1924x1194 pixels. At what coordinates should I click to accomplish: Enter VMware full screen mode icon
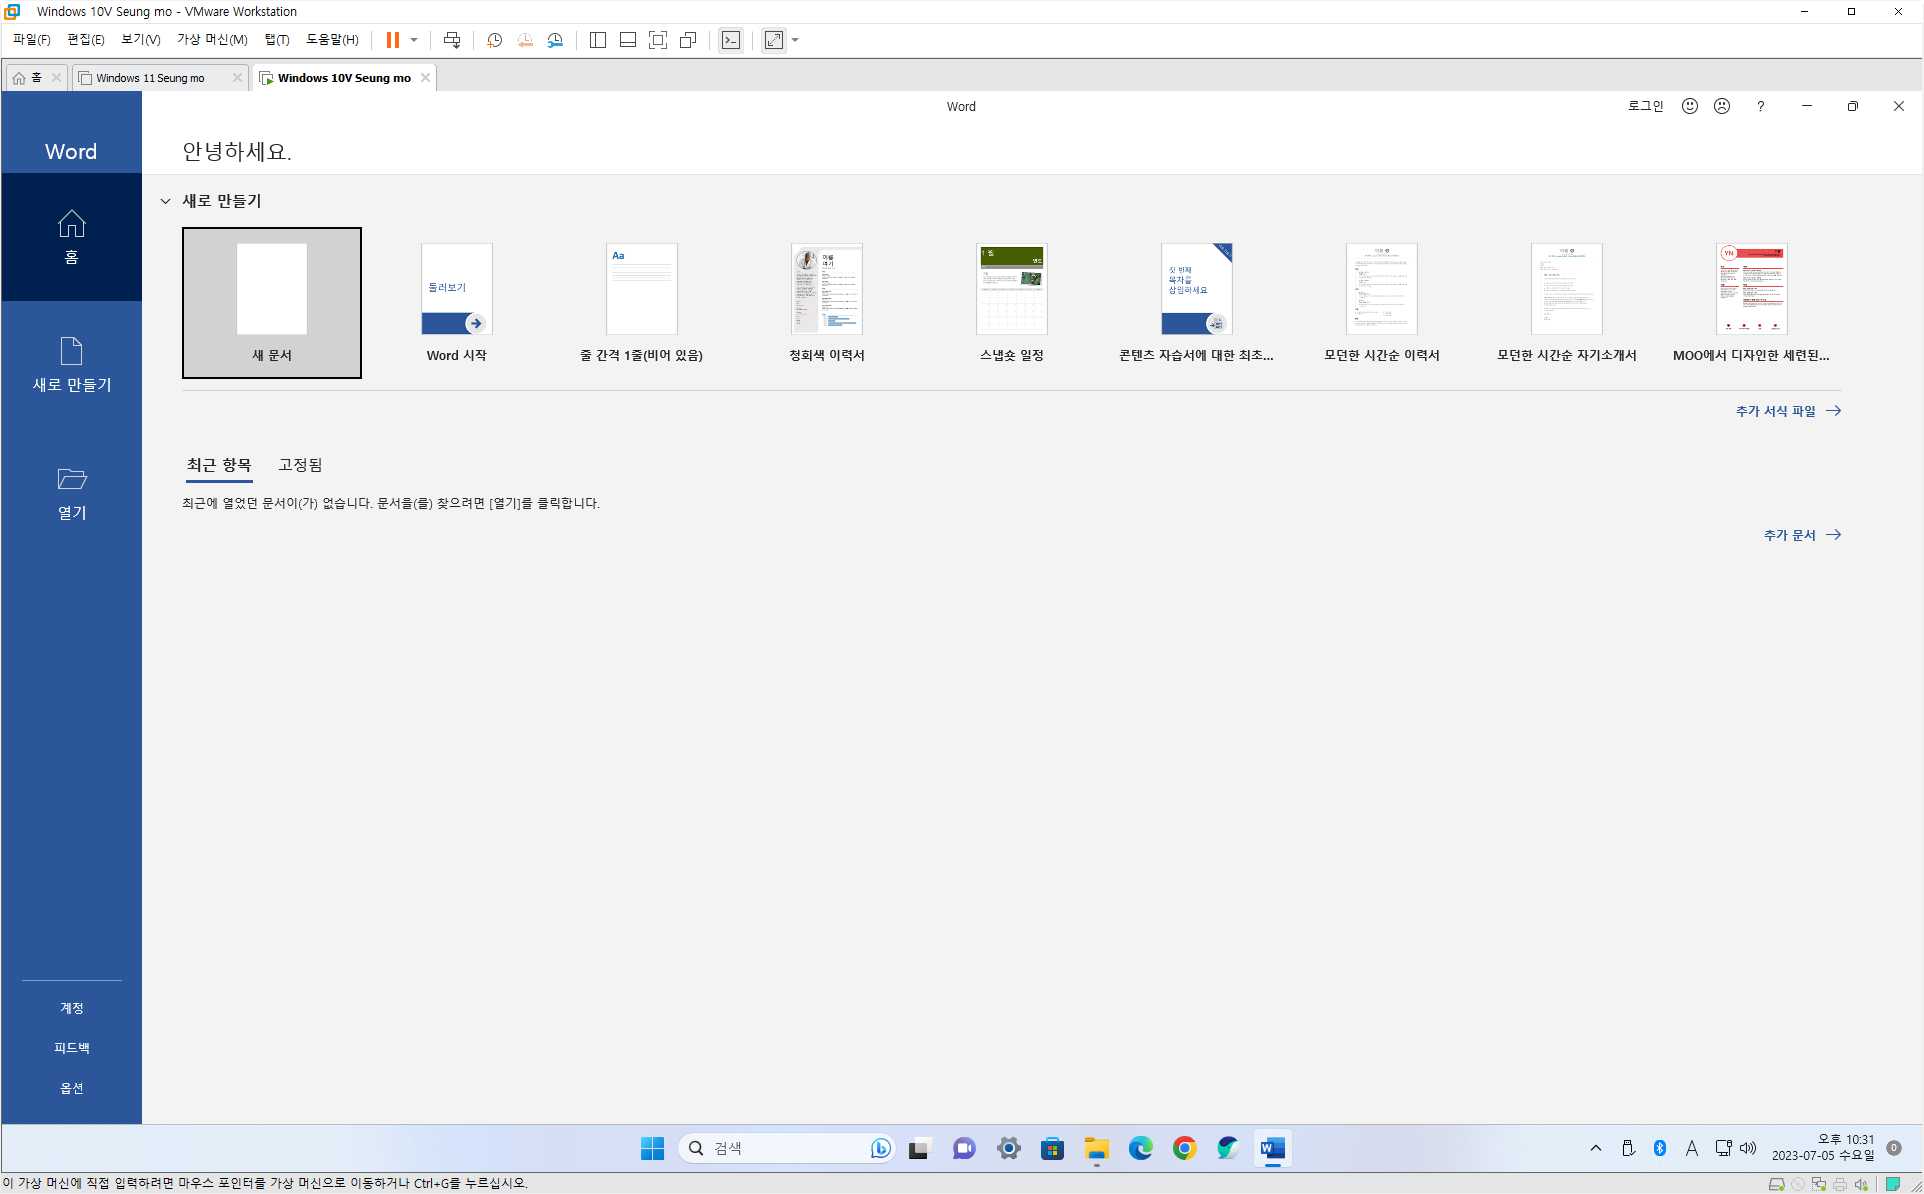click(x=657, y=40)
